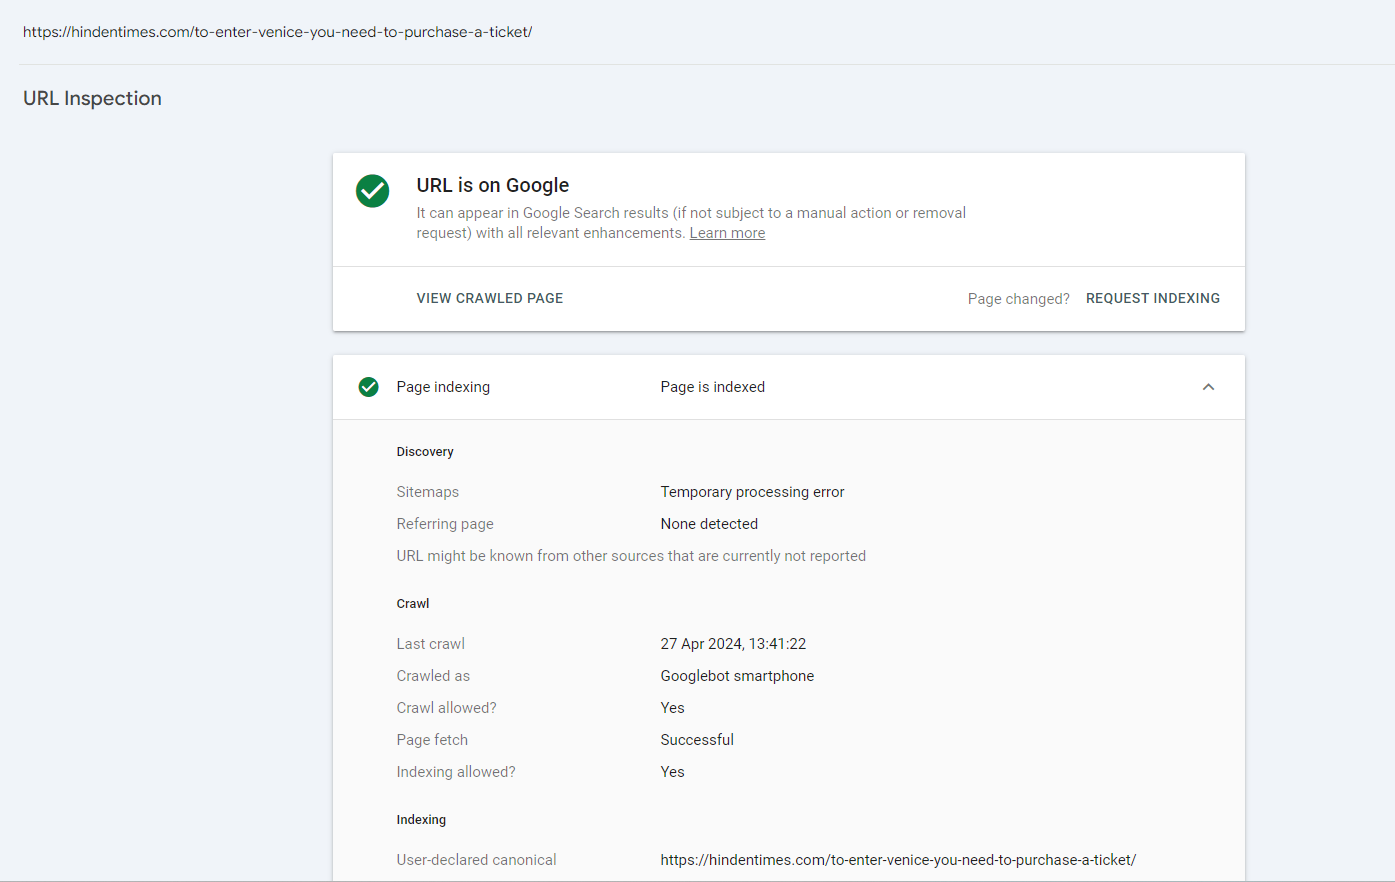Click the None detected referring page value

[x=709, y=524]
